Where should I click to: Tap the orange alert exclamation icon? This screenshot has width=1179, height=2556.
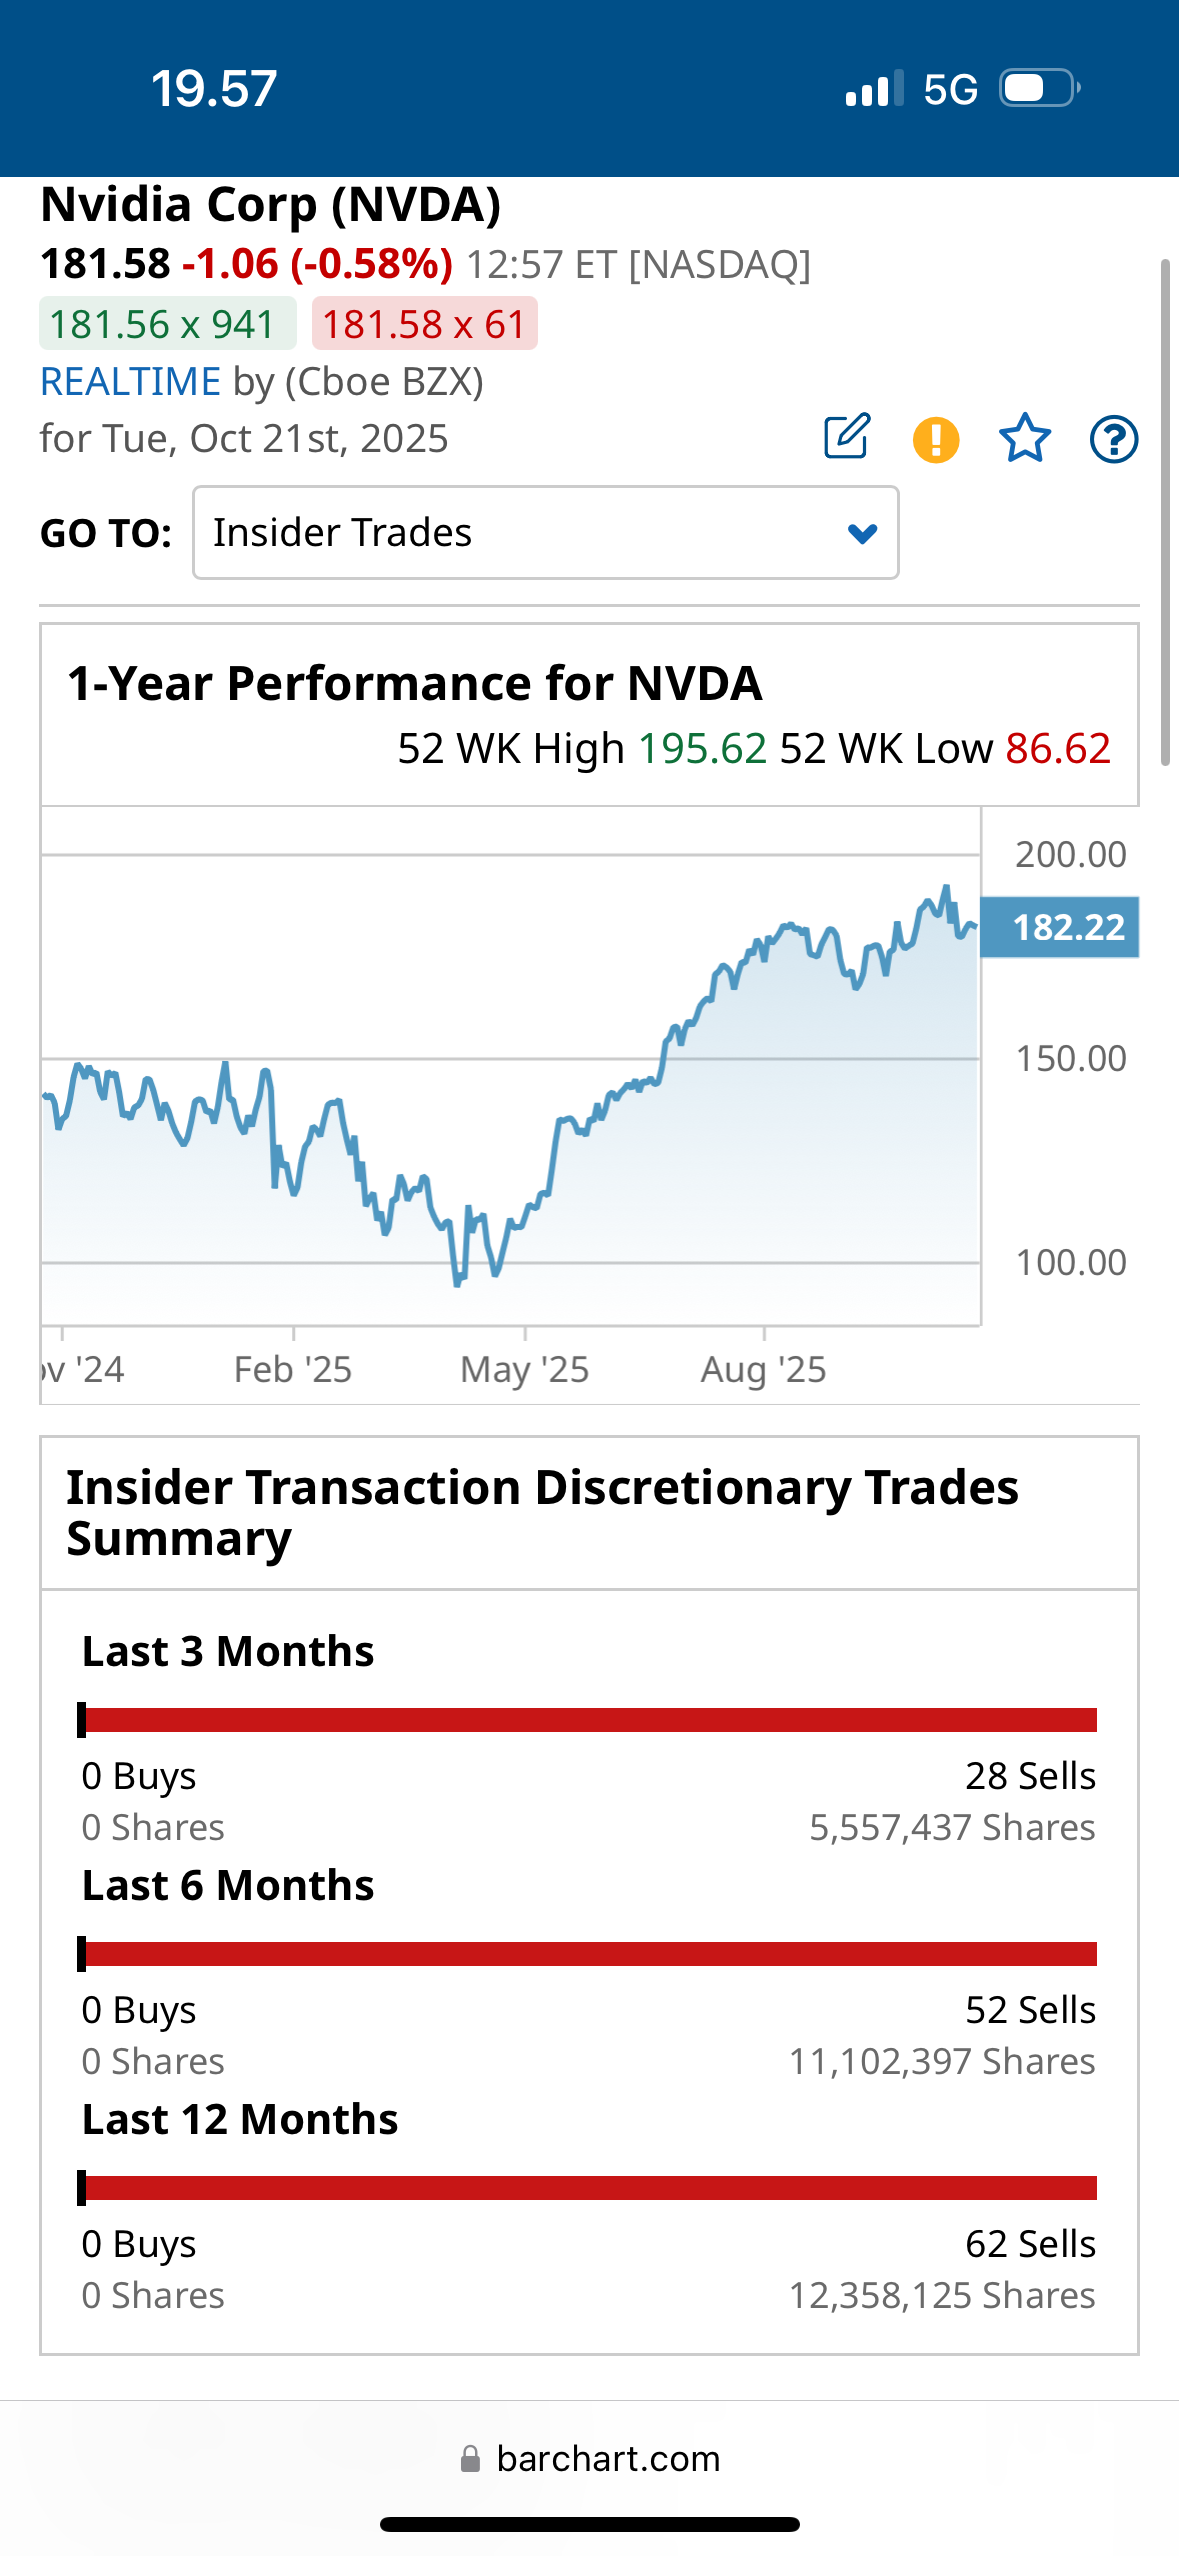click(x=936, y=439)
